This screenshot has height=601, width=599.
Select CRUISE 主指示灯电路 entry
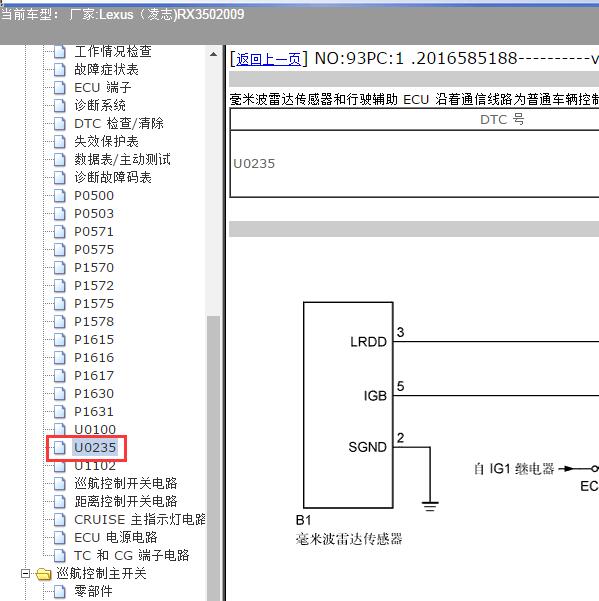[x=140, y=520]
